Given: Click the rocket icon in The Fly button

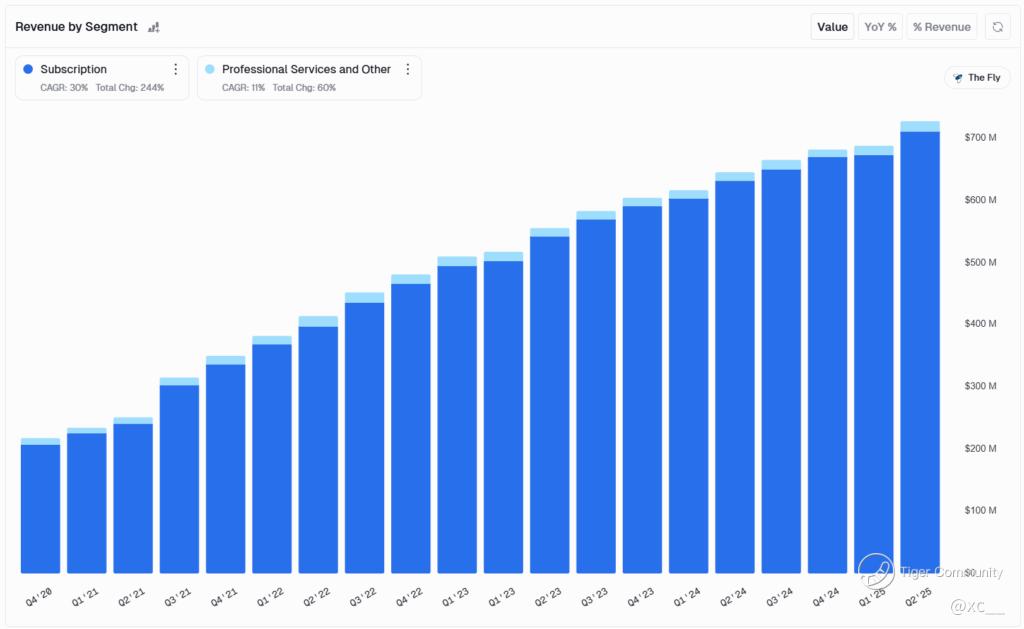Looking at the screenshot, I should coord(958,78).
